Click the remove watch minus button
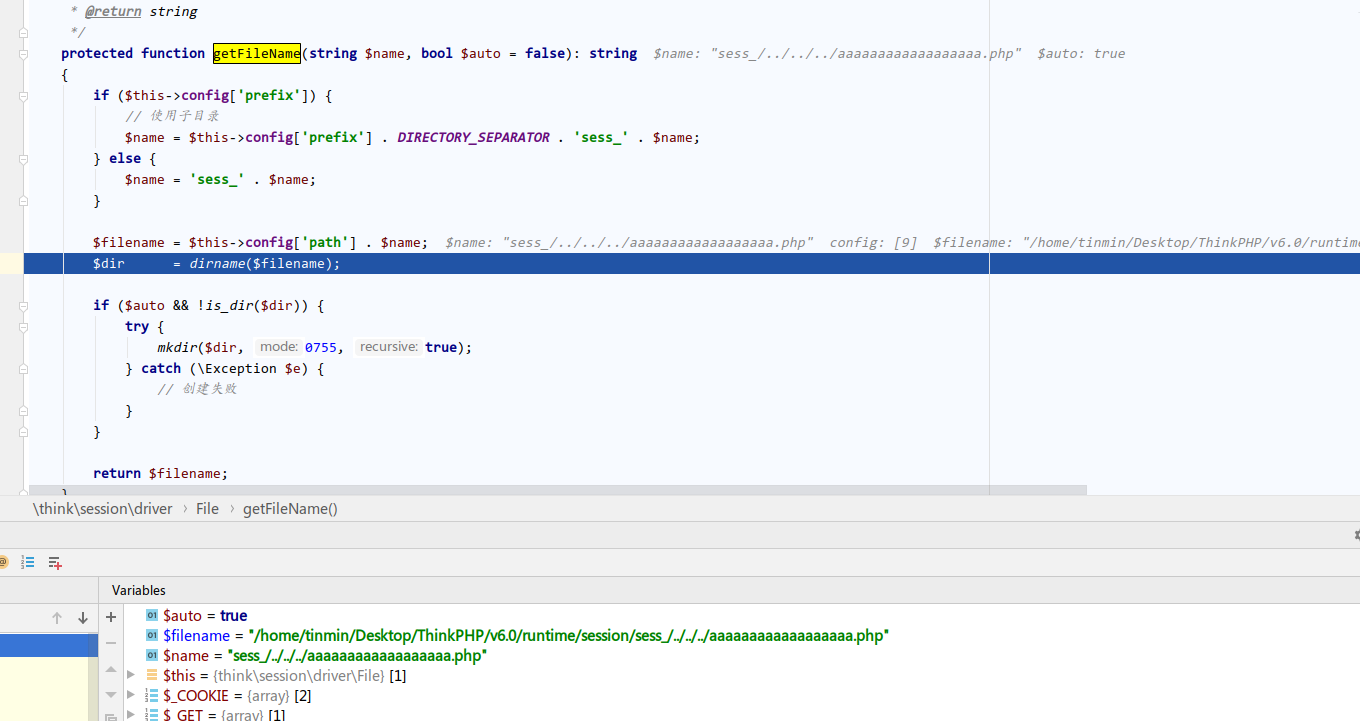This screenshot has height=721, width=1360. (x=111, y=641)
